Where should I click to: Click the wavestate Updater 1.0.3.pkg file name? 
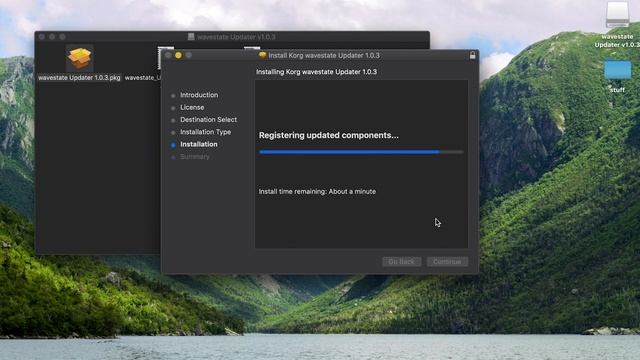(x=79, y=78)
